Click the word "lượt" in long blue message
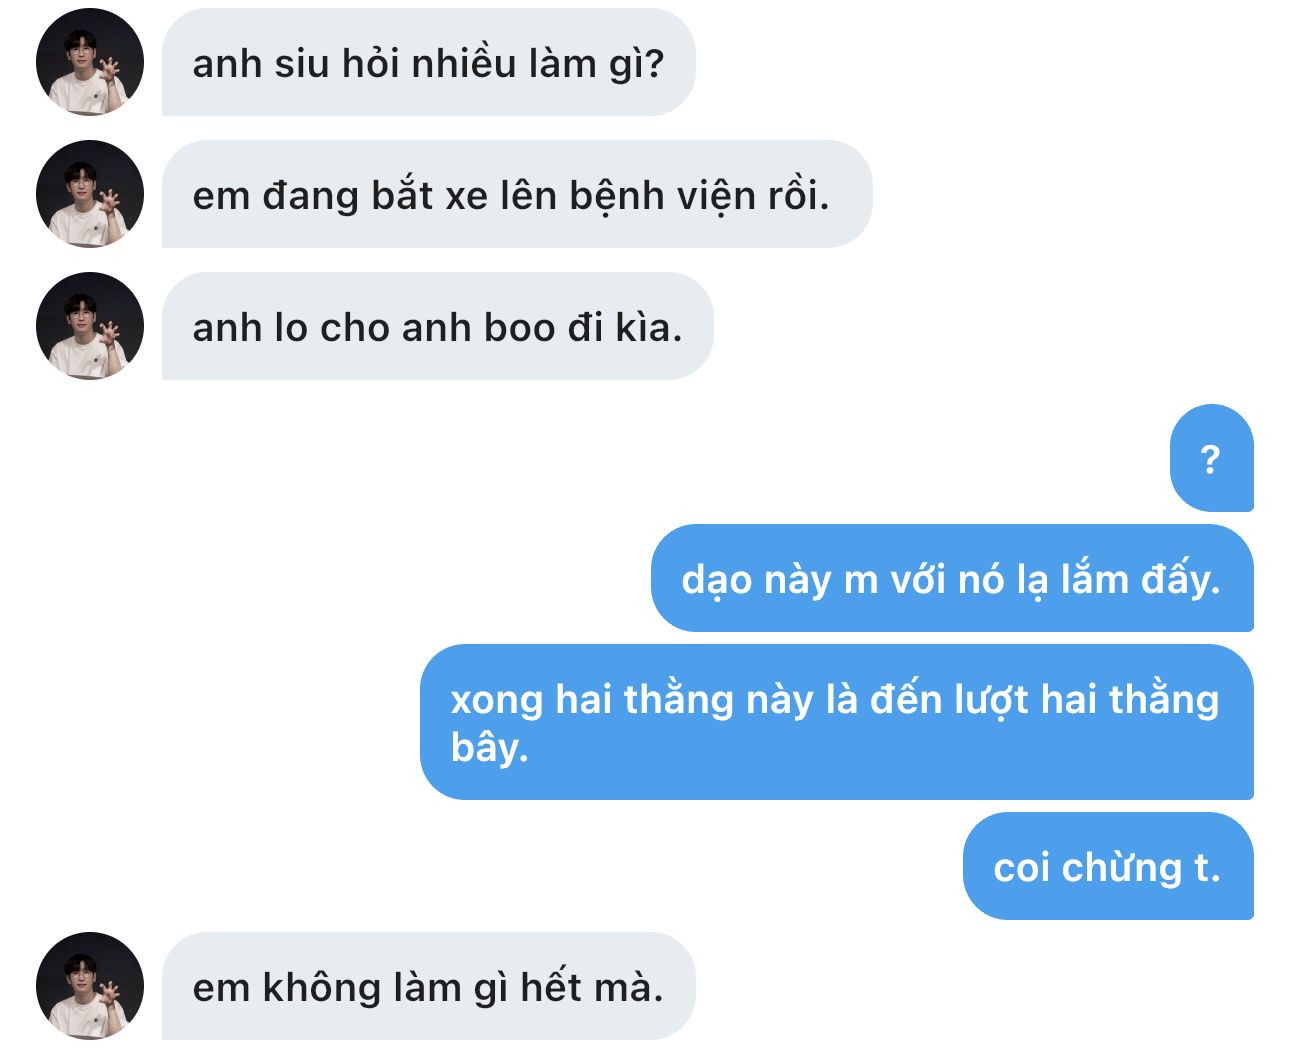The height and width of the screenshot is (1056, 1290). pos(991,700)
